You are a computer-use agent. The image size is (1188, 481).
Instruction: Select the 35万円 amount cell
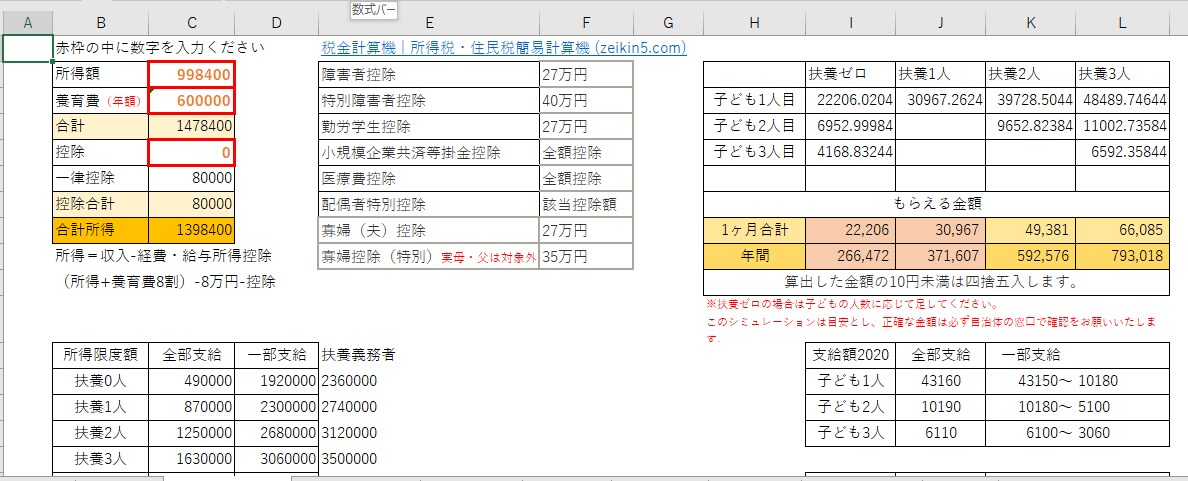(586, 256)
